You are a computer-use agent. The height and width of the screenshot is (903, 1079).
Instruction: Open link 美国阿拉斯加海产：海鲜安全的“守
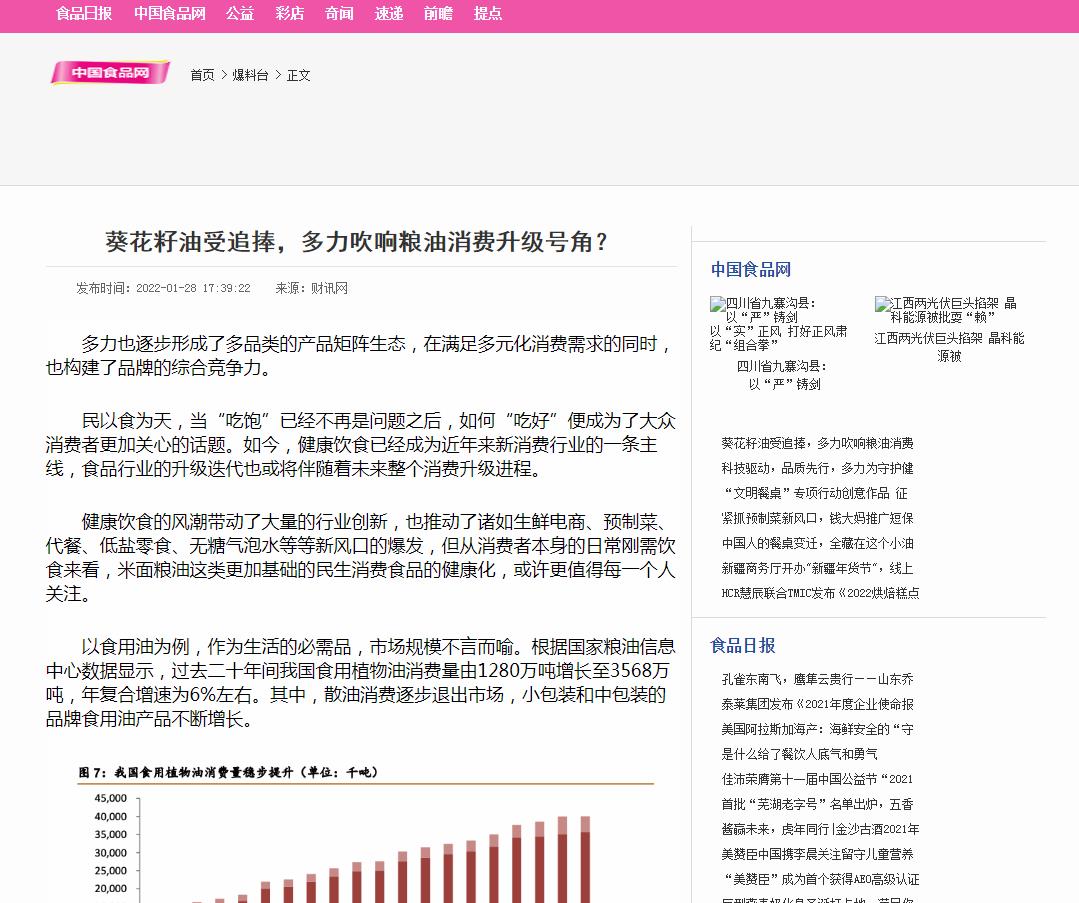click(817, 729)
